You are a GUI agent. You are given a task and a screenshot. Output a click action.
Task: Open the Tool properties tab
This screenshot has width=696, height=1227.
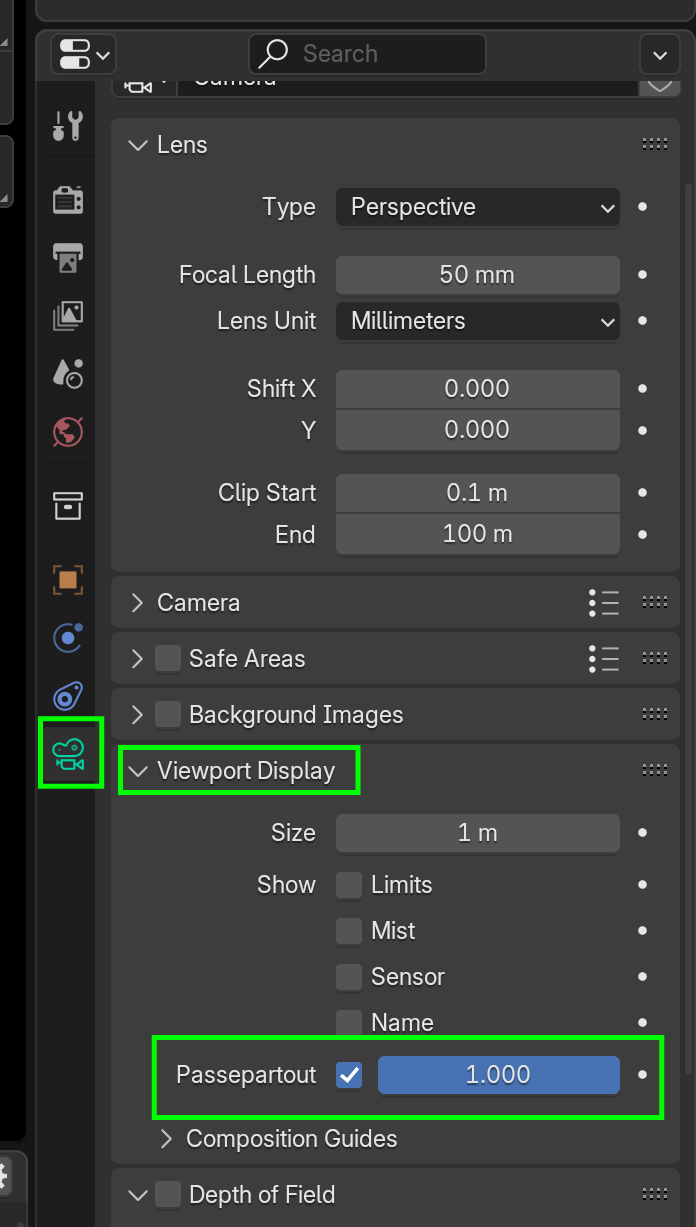point(68,127)
